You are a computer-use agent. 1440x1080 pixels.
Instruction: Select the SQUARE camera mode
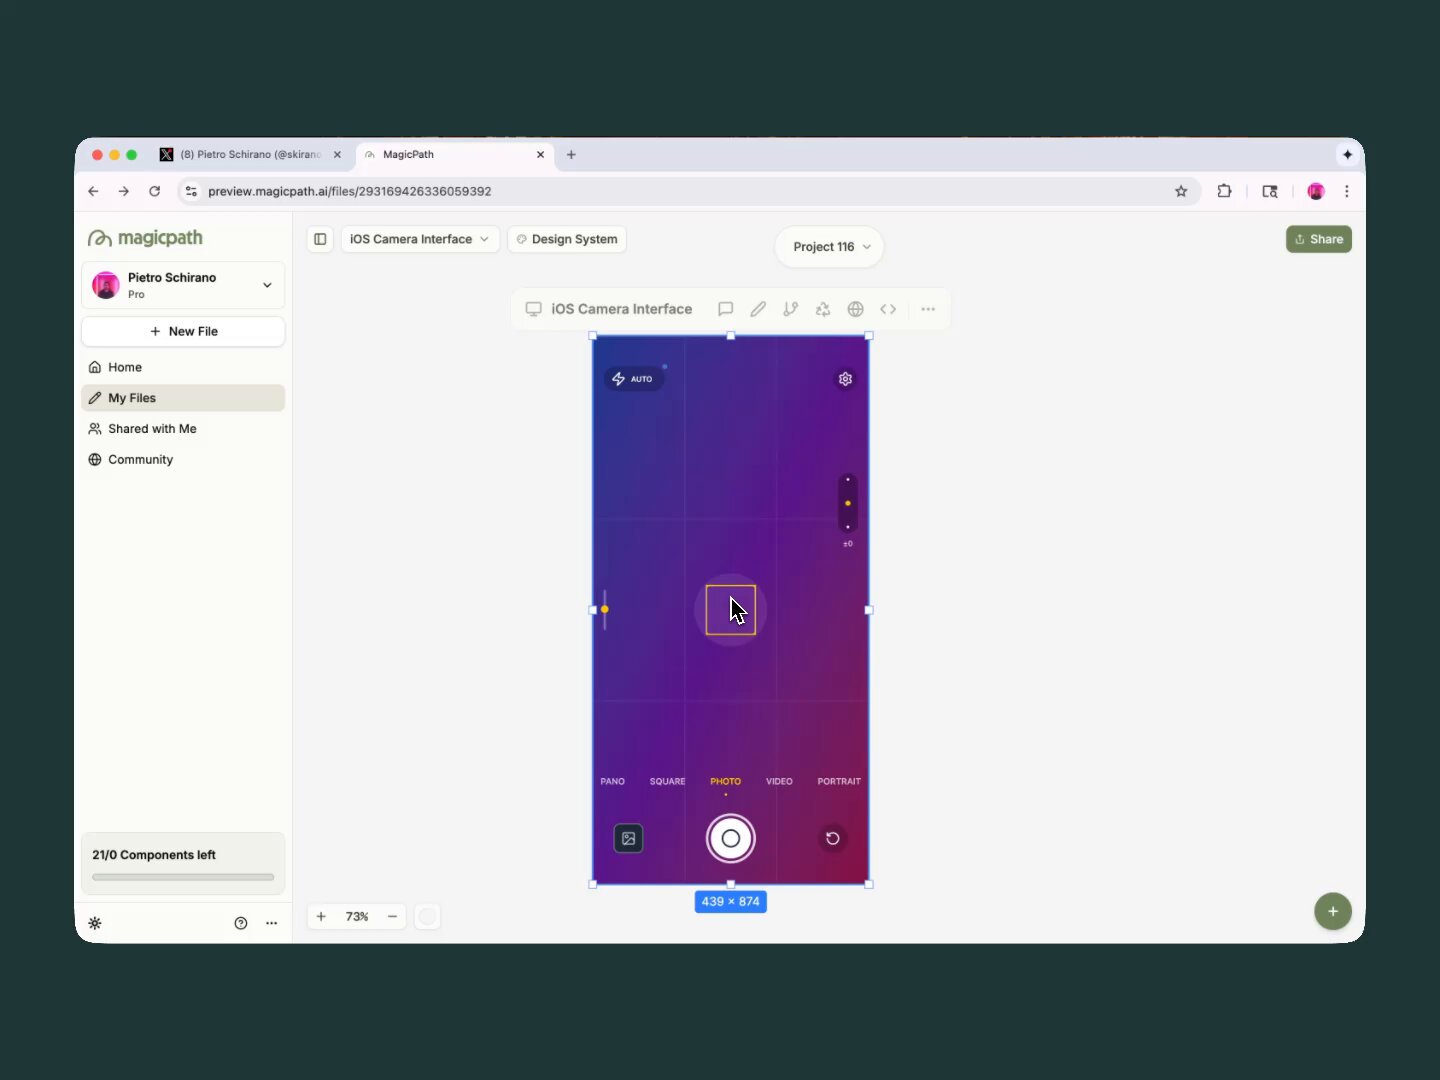[x=668, y=781]
